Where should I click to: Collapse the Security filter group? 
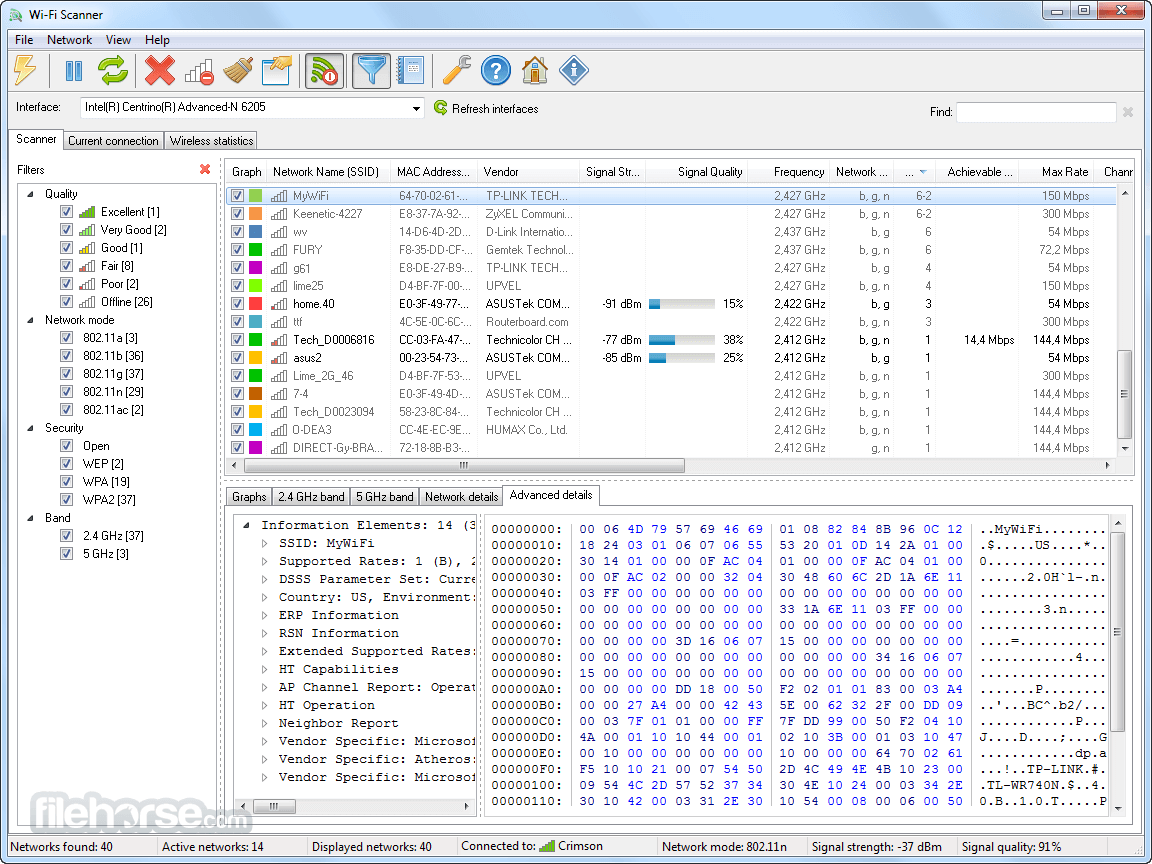(30, 428)
